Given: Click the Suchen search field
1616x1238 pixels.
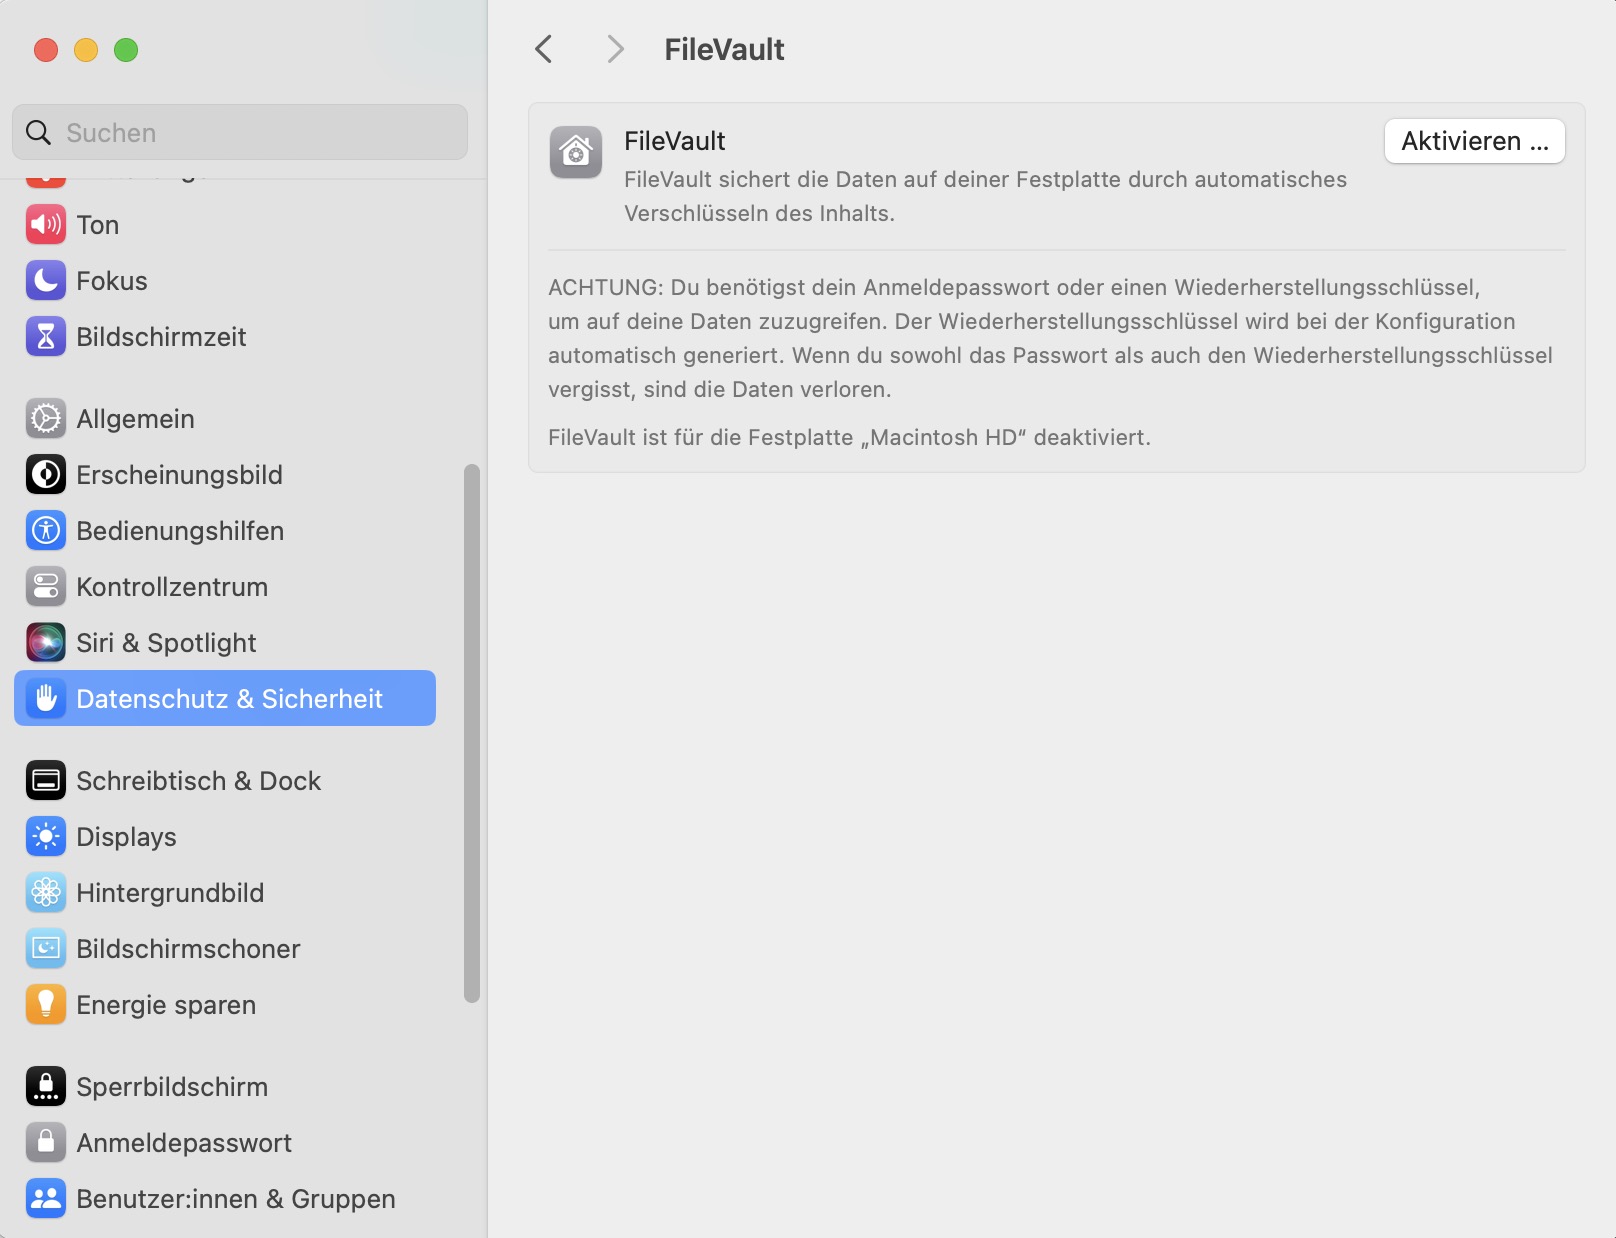Looking at the screenshot, I should pos(240,132).
